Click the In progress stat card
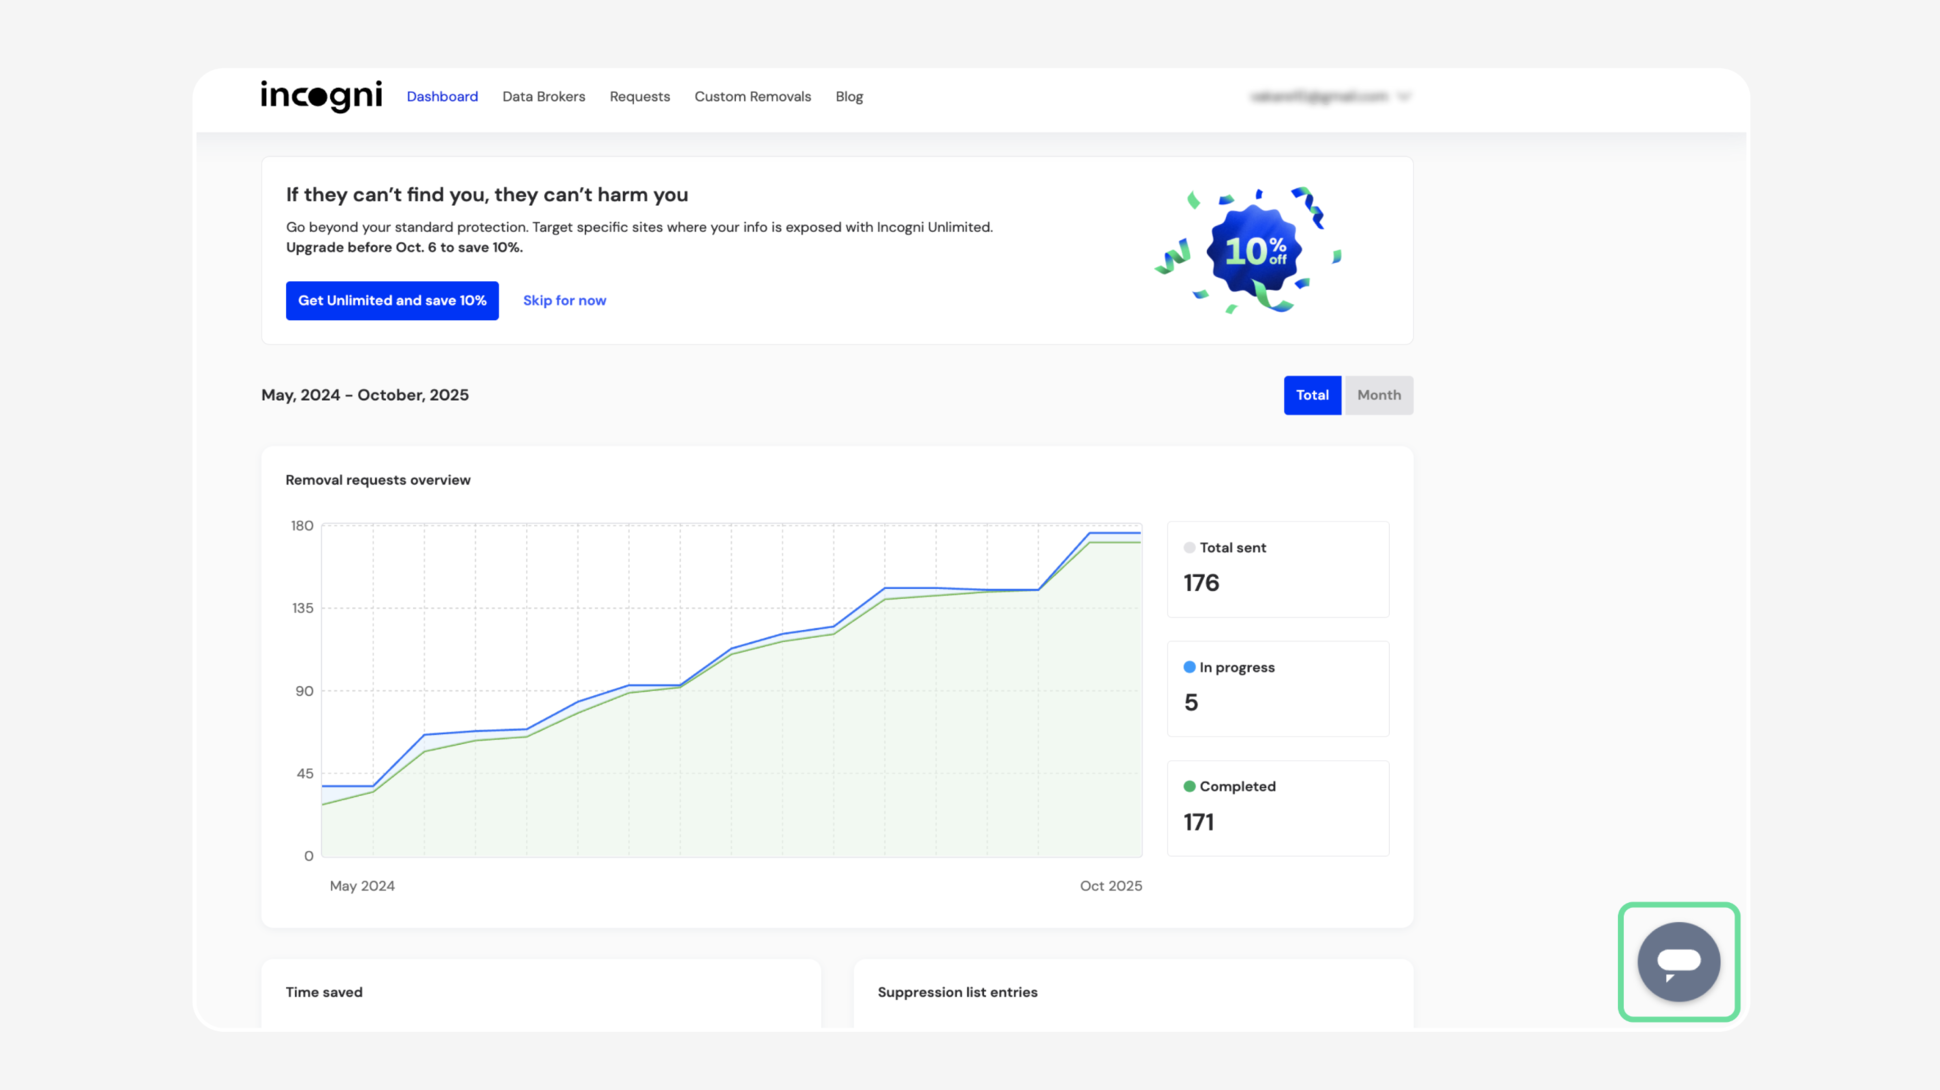 1278,688
